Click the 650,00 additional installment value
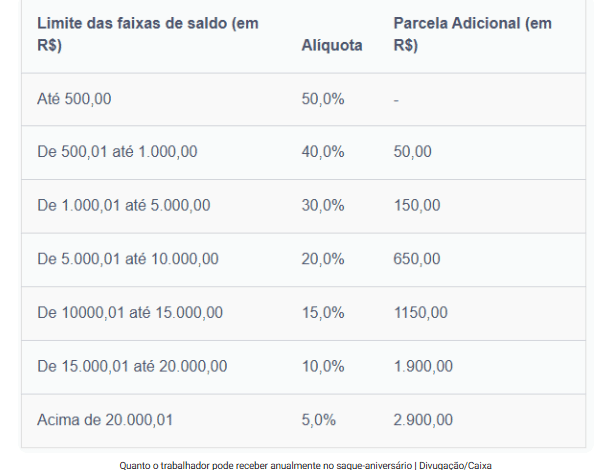The height and width of the screenshot is (470, 611). coord(417,260)
